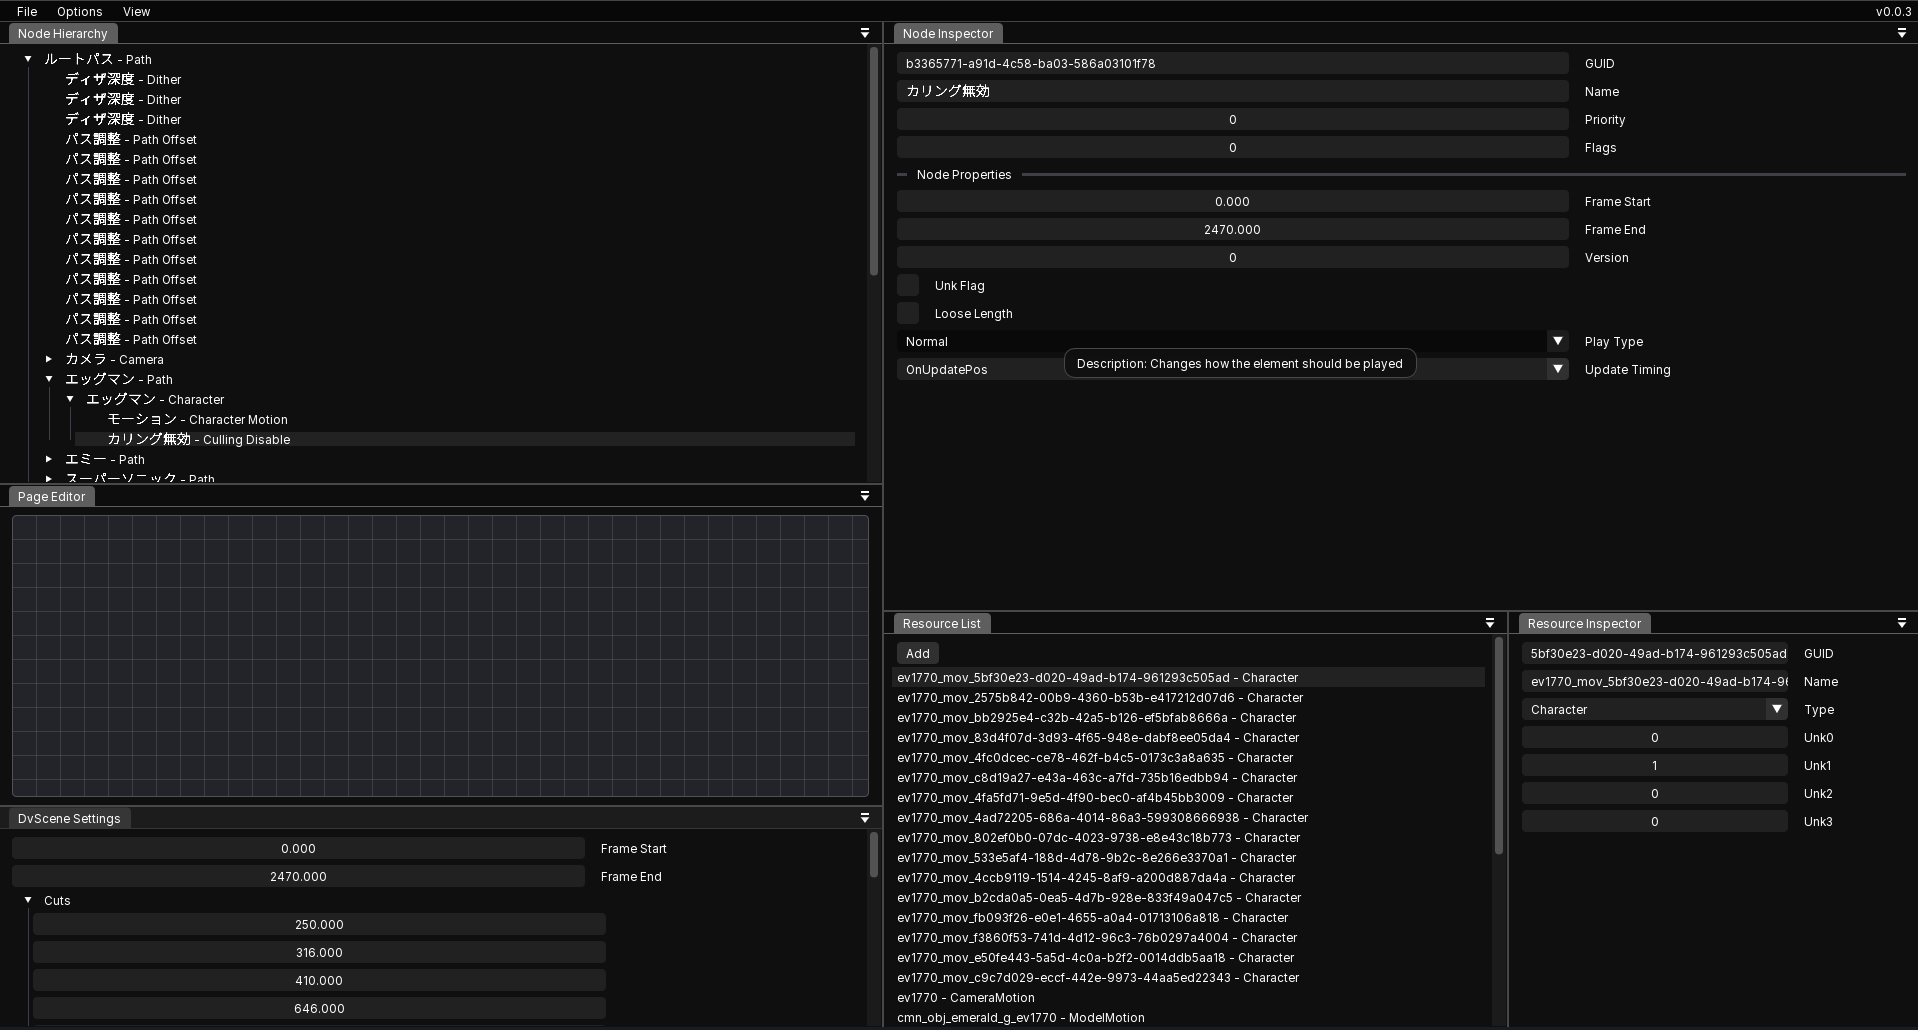Open Resource List panel options arrow
Viewport: 1918px width, 1030px height.
(1490, 623)
